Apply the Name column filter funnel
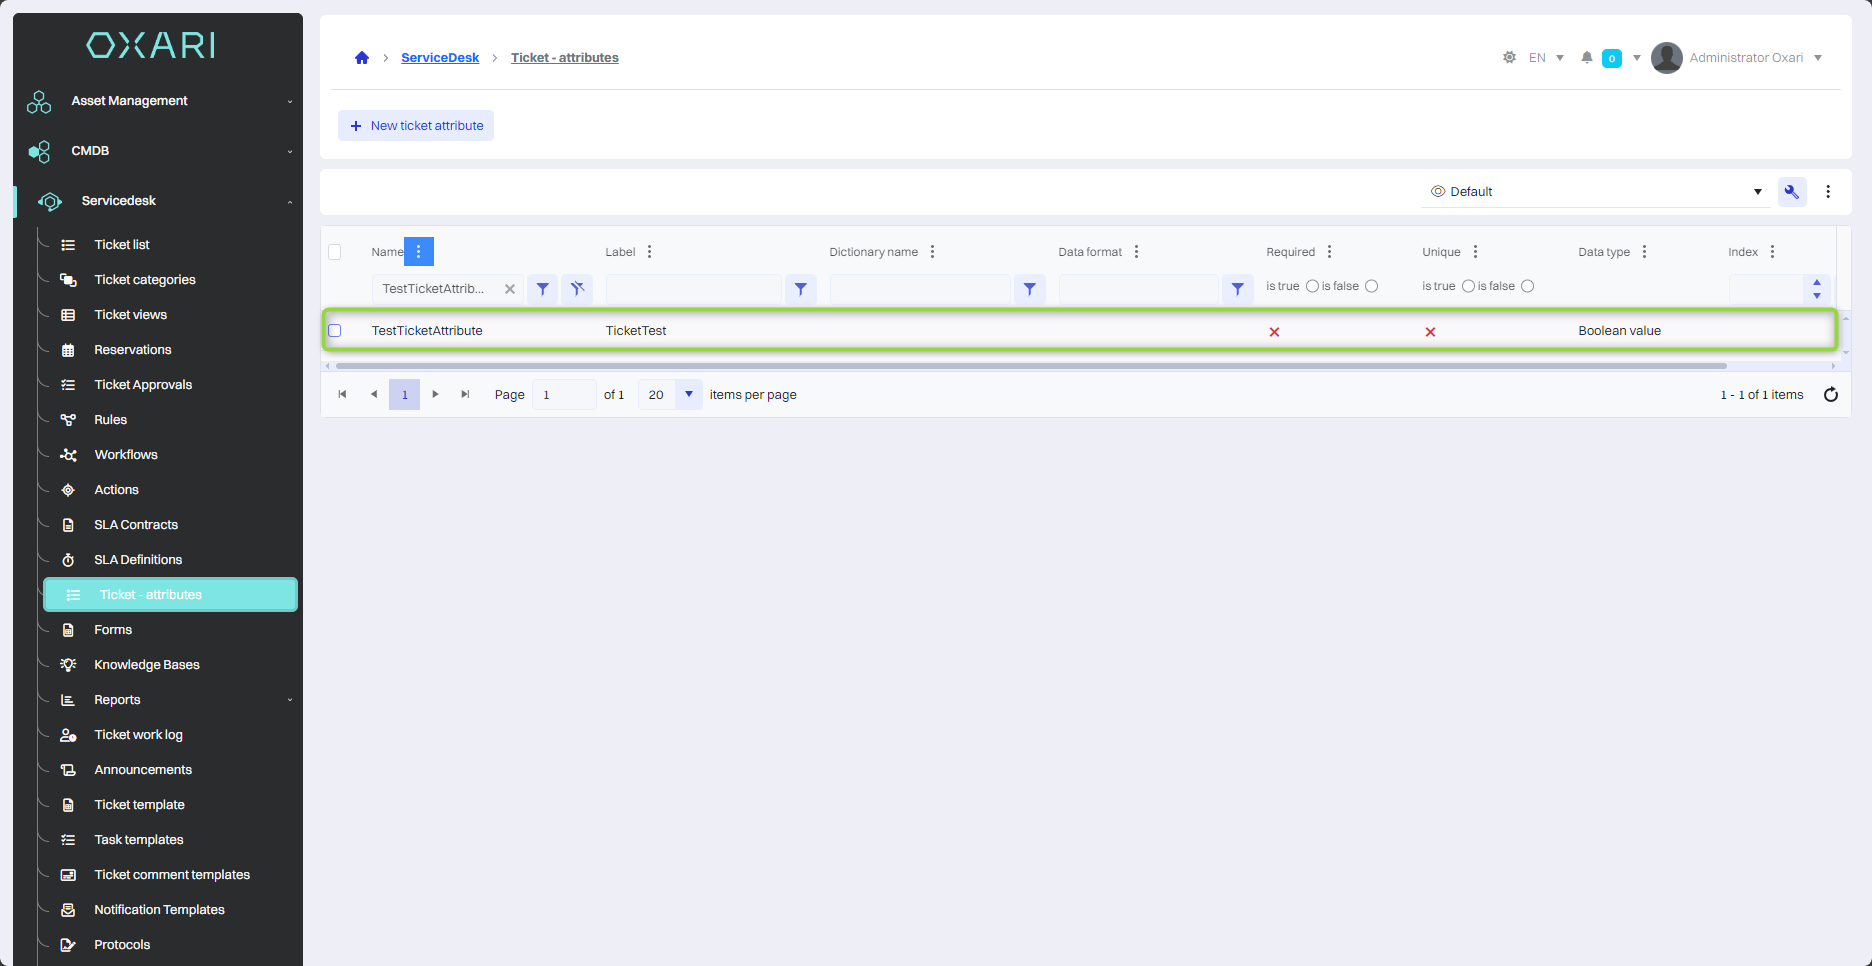Screen dimensions: 1872x966 tap(542, 289)
